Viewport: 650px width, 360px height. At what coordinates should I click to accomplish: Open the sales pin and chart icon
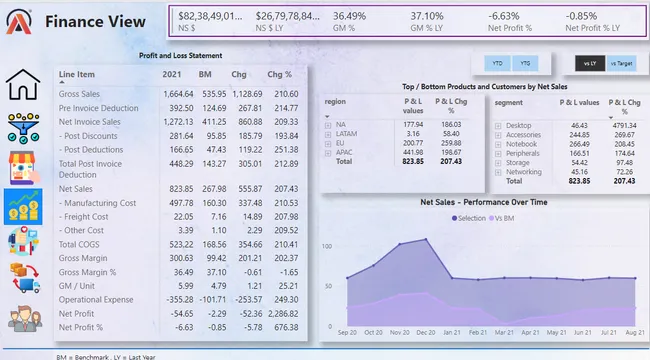point(23,241)
